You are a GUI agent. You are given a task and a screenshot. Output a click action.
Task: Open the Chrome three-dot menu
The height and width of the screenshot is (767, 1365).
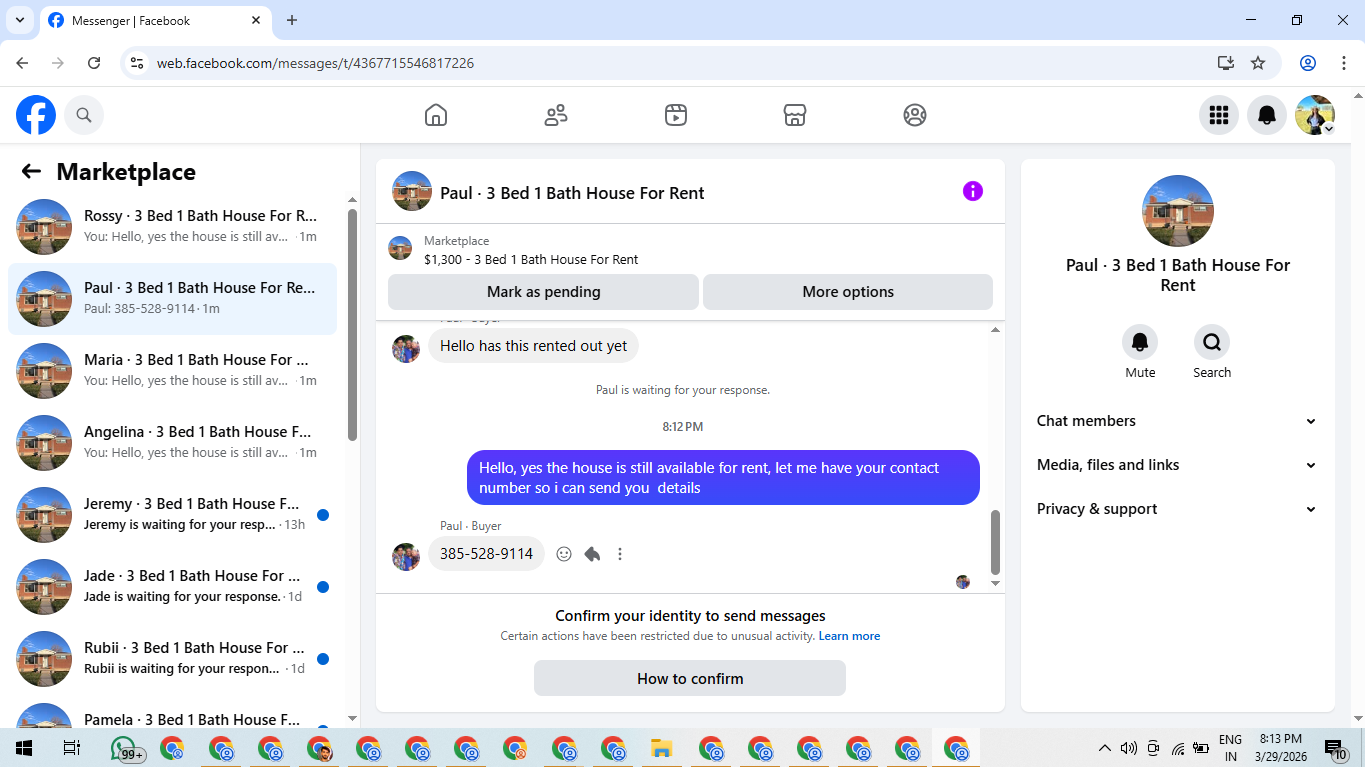[x=1342, y=63]
